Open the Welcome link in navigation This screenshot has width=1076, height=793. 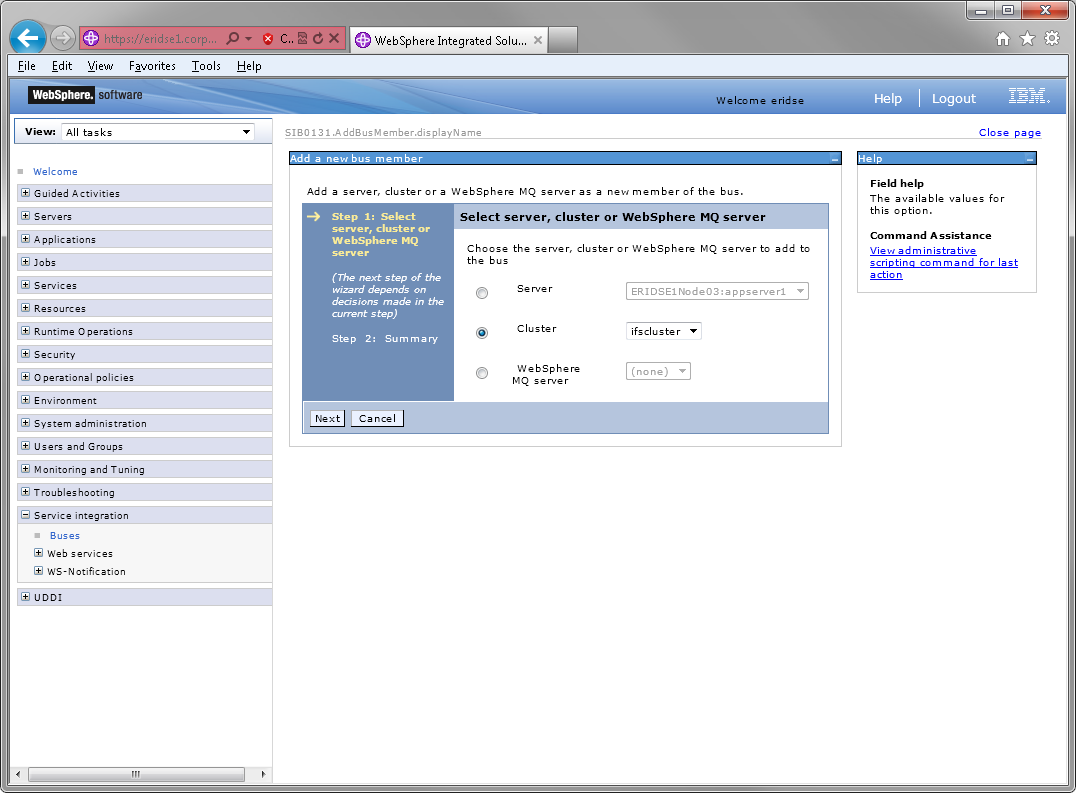click(56, 171)
